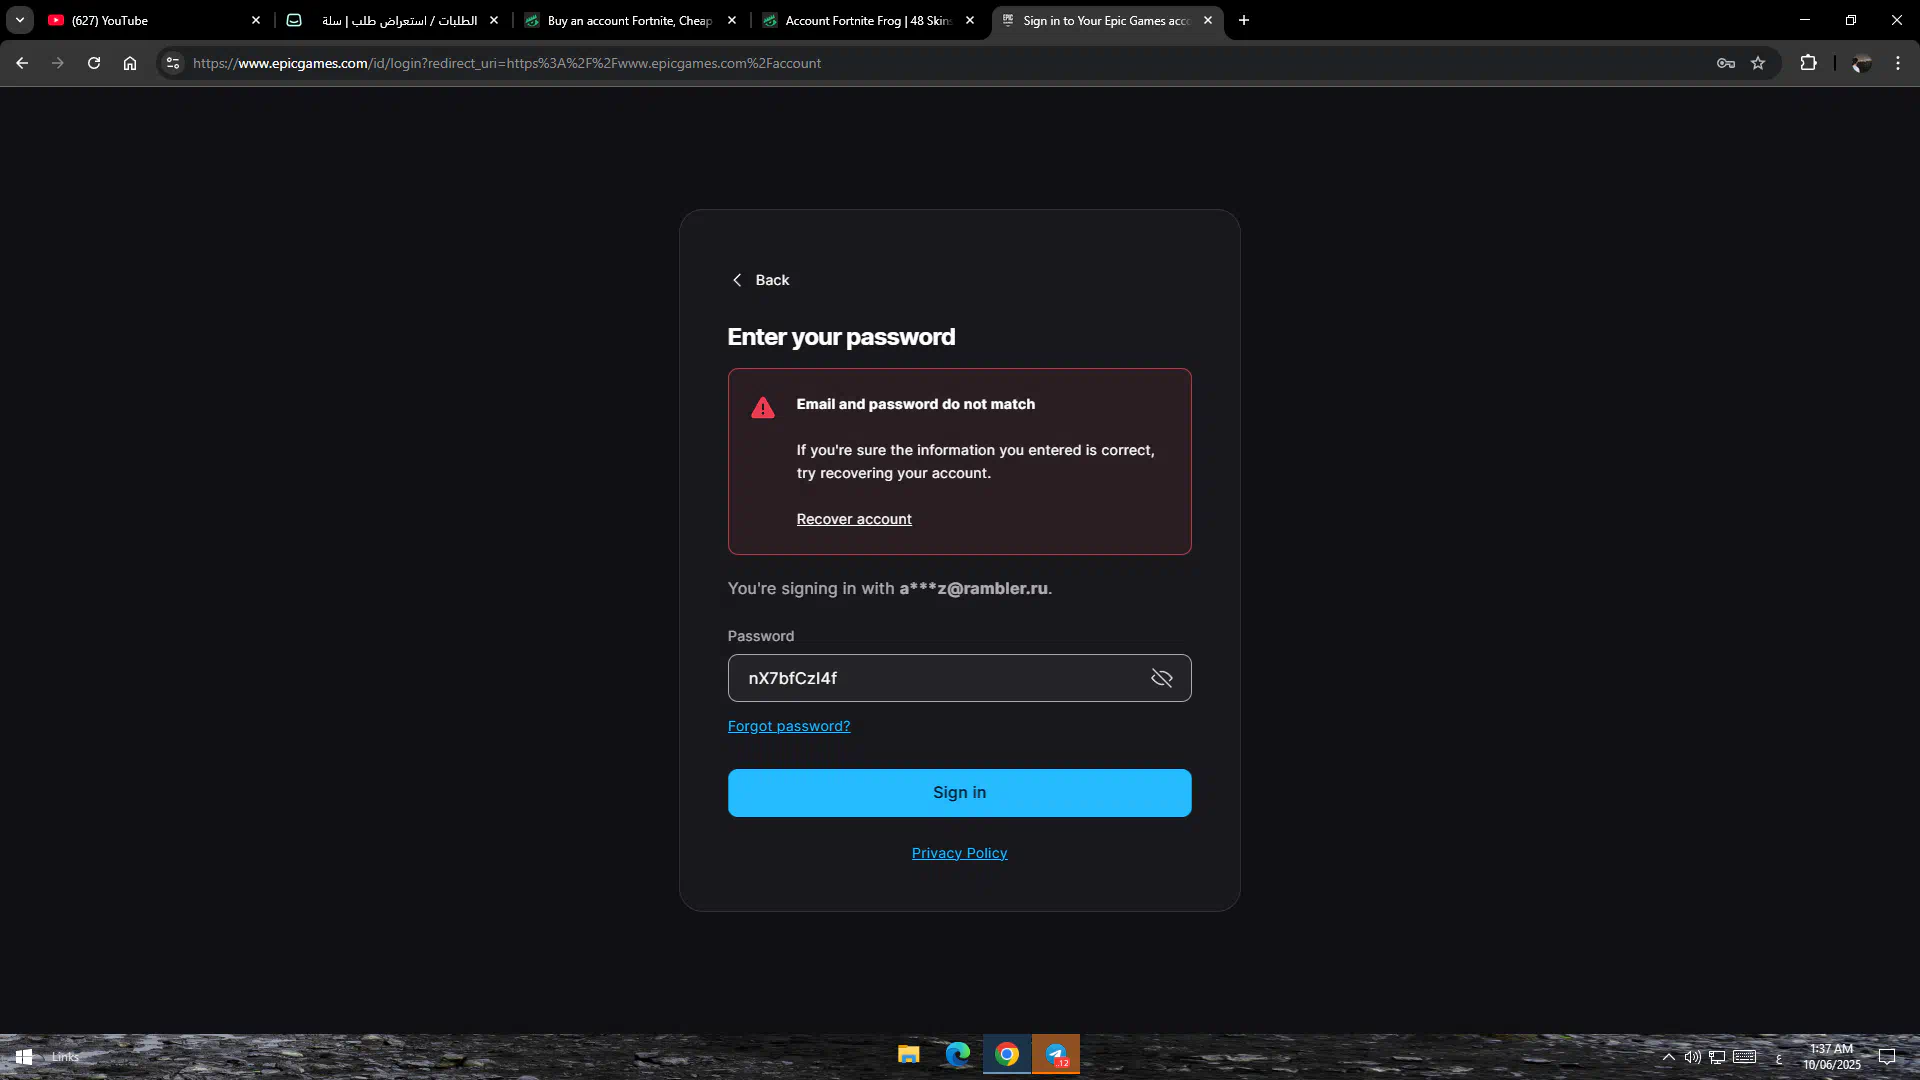
Task: Click the a***z@rambler.ru email text
Action: click(x=974, y=588)
